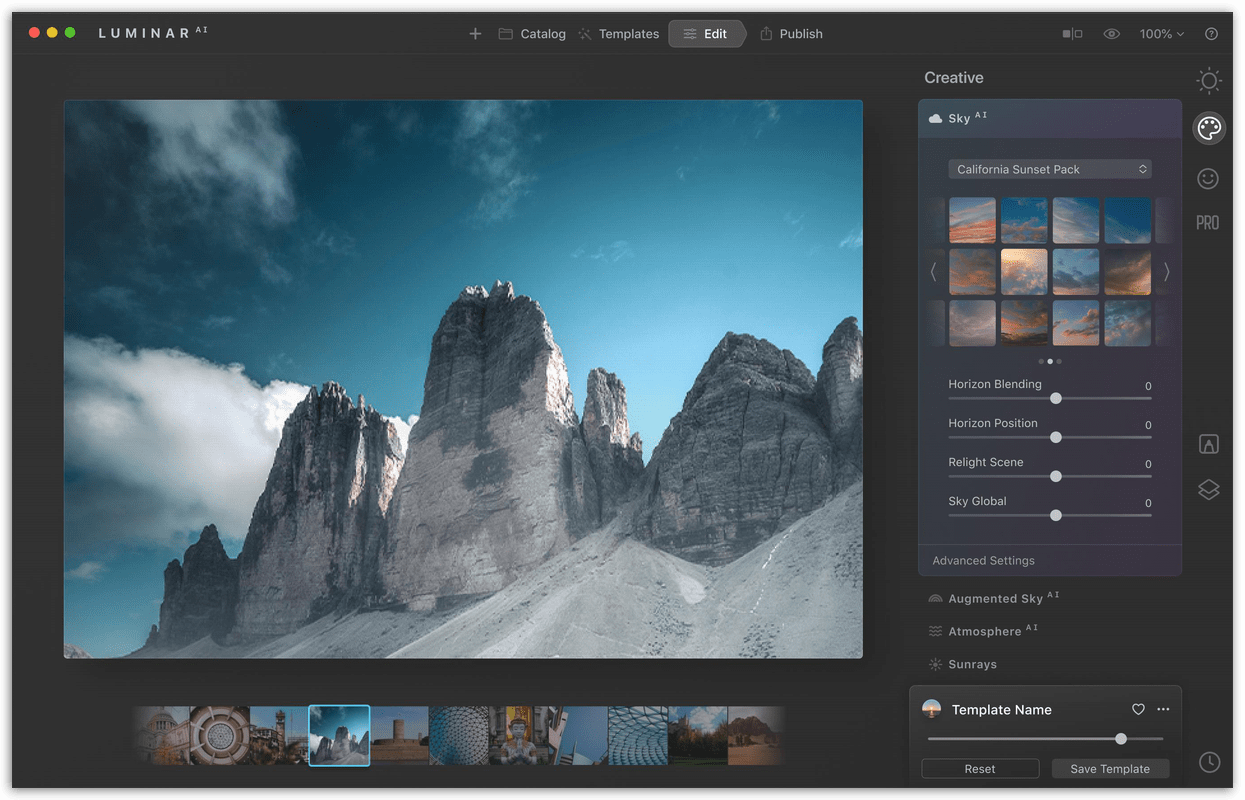This screenshot has height=800, width=1245.
Task: Select the Creative palette icon
Action: coord(1208,128)
